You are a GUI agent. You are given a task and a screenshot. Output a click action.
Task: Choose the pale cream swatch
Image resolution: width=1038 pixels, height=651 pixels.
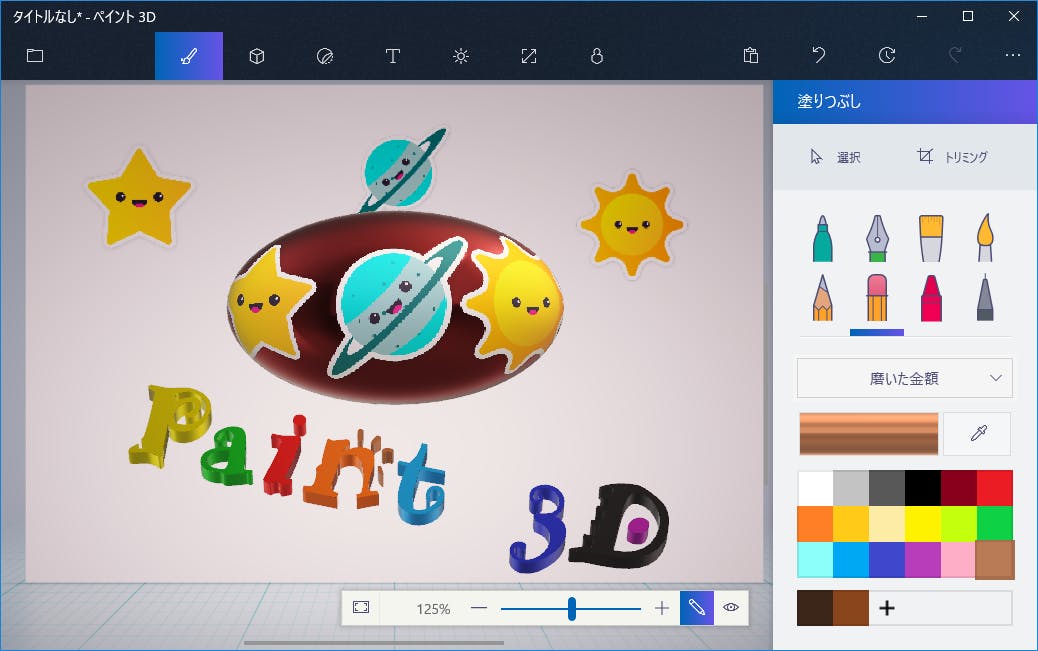click(x=887, y=524)
